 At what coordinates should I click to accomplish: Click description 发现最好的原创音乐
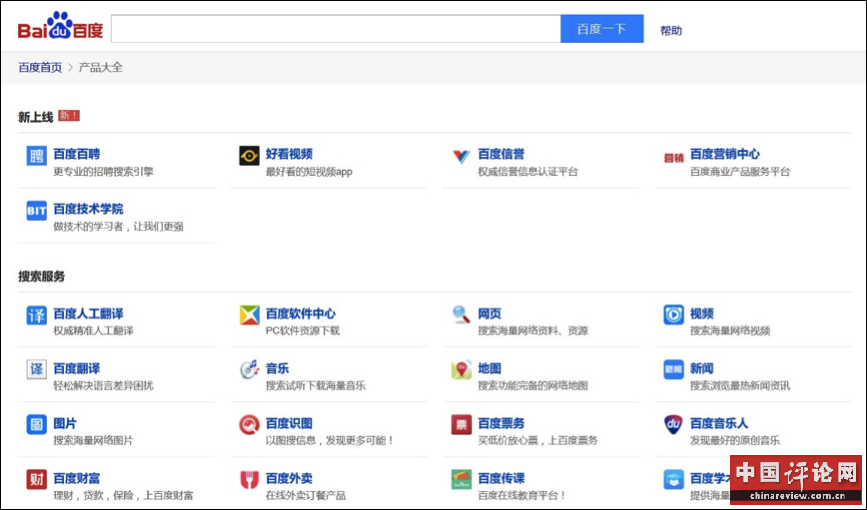tap(735, 440)
